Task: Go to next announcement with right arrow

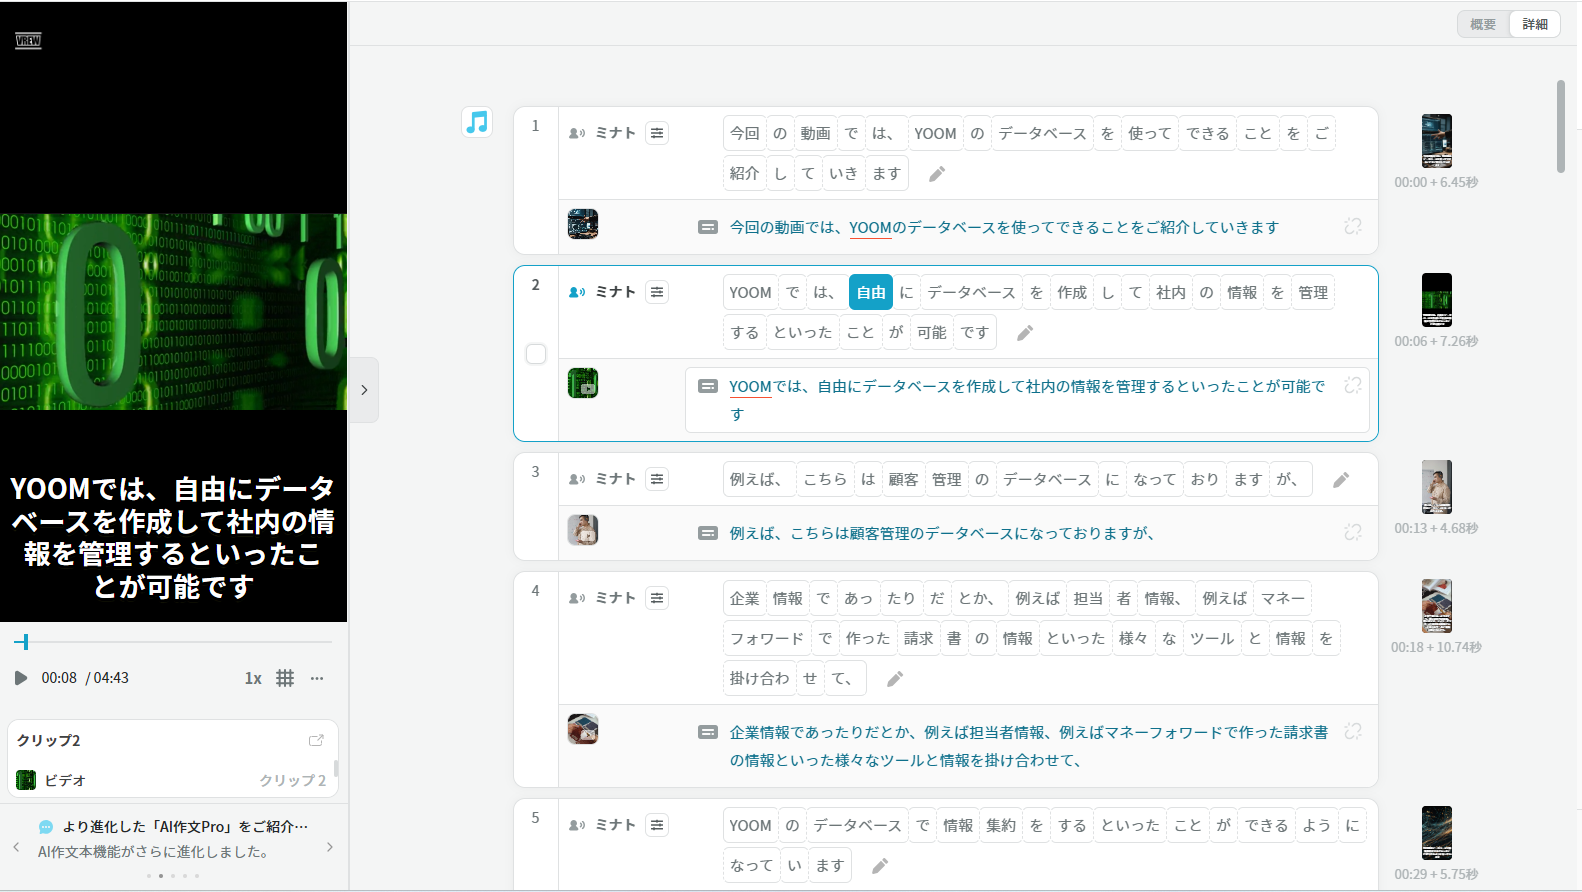Action: (x=330, y=847)
